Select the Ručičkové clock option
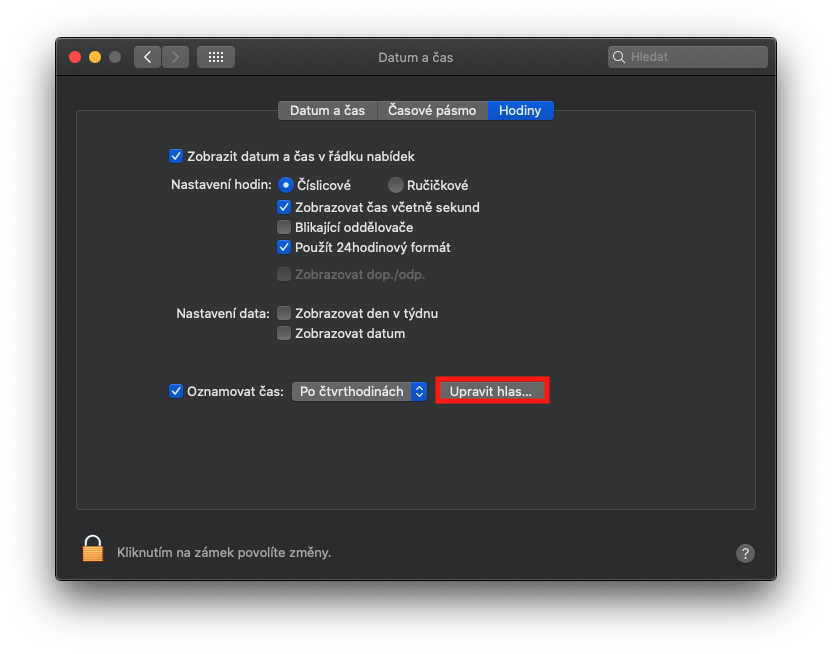Screen dimensions: 832x654 [x=396, y=185]
